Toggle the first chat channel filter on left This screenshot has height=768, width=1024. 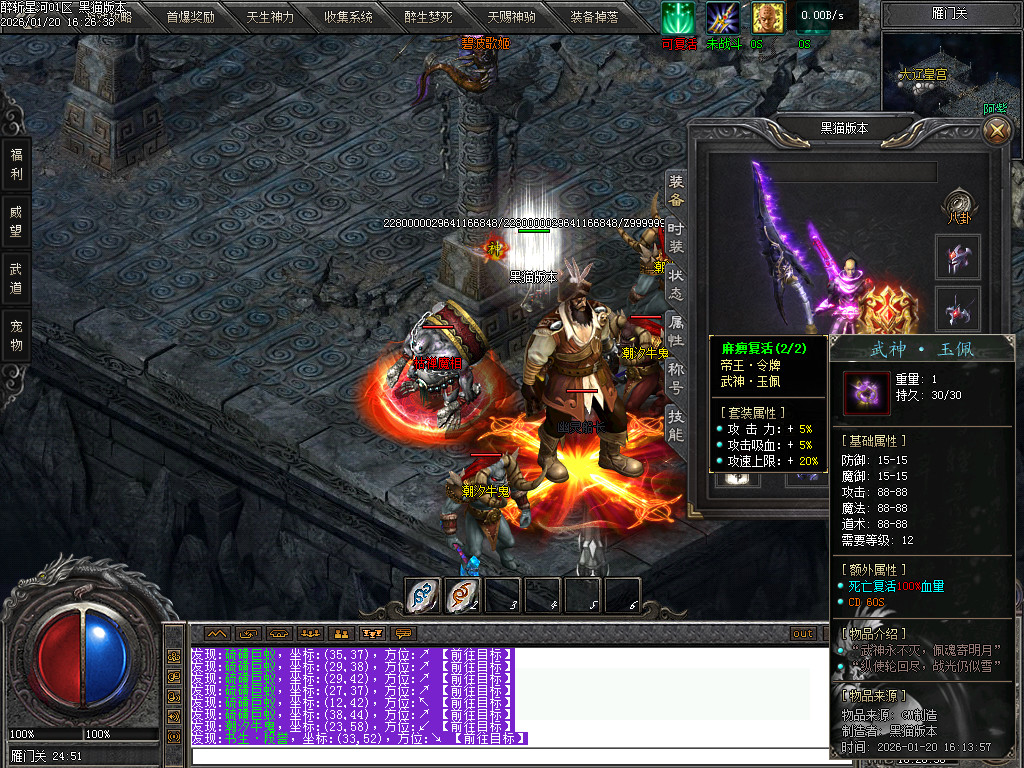174,655
